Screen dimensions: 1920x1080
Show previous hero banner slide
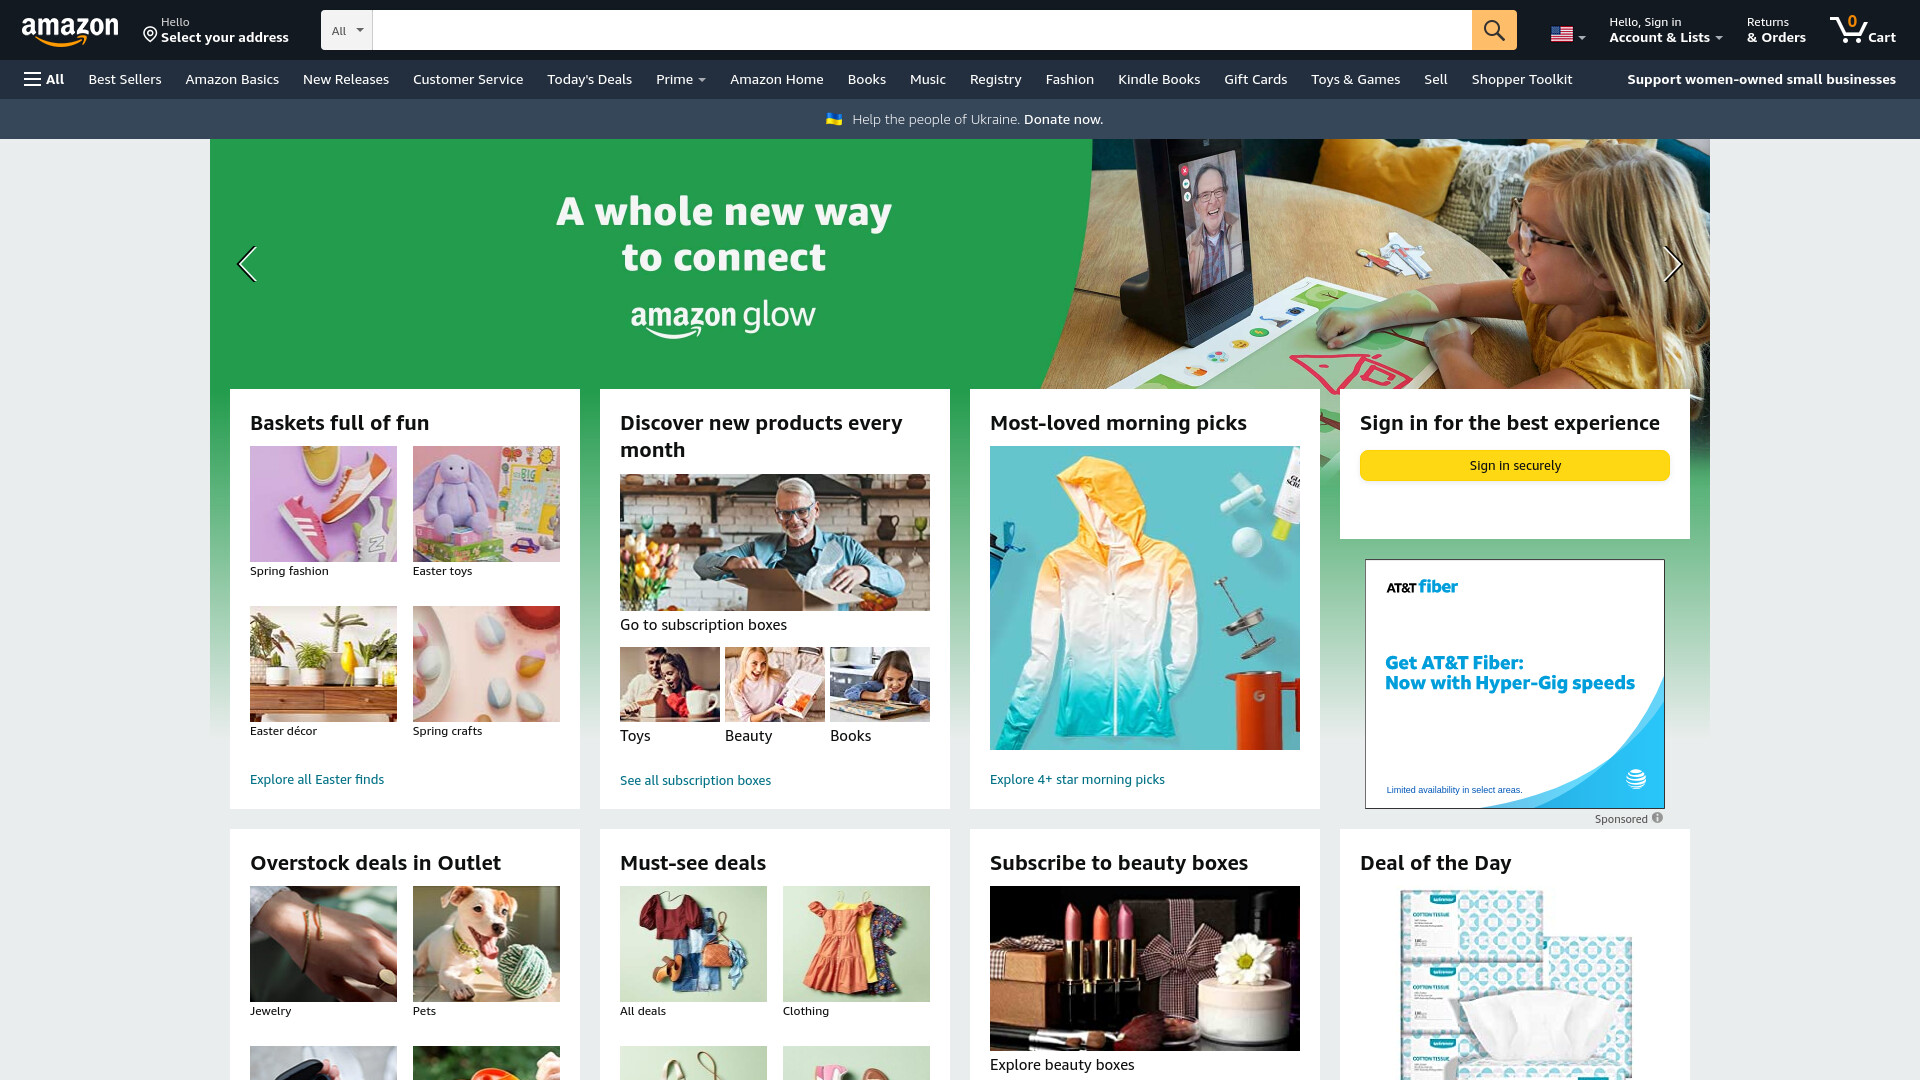point(247,264)
